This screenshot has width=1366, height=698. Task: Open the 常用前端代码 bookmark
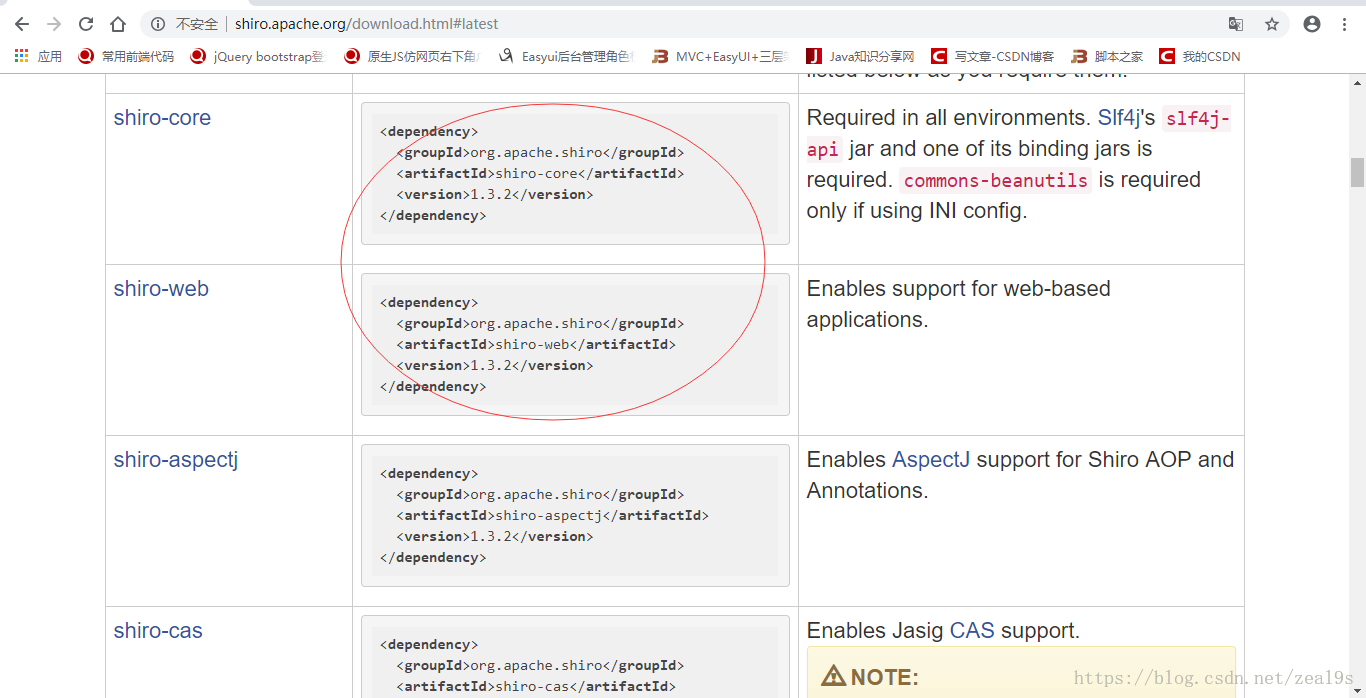tap(126, 56)
